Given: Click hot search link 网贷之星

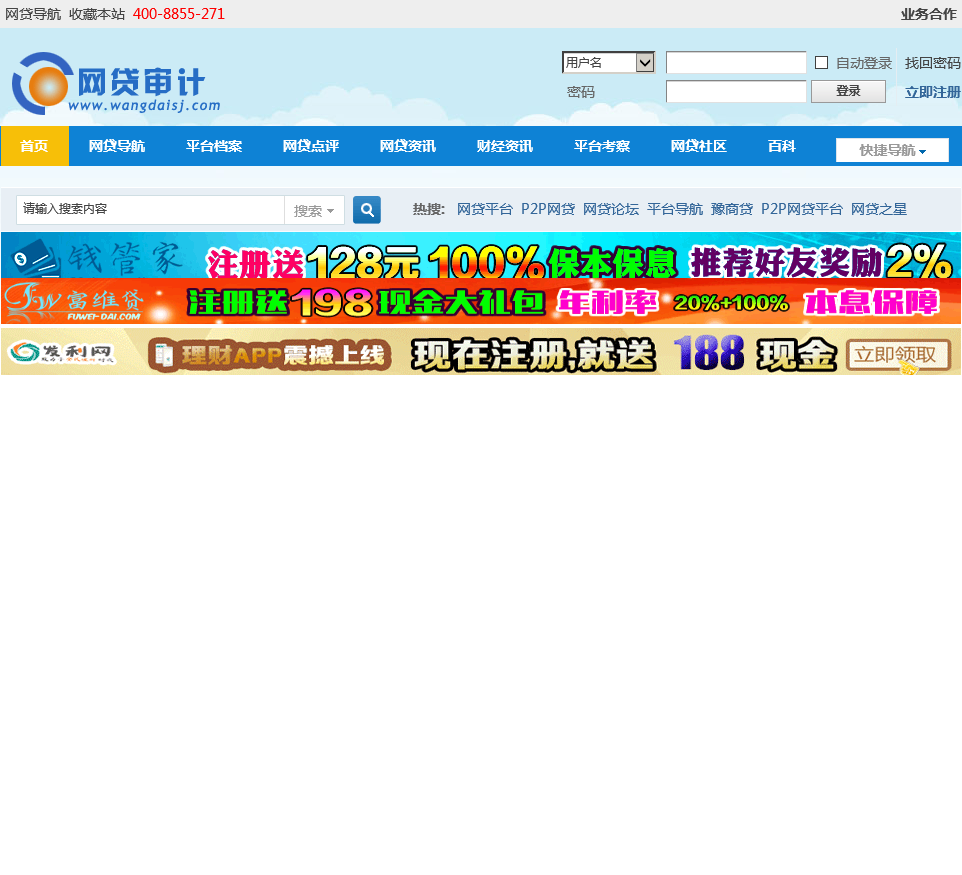Looking at the screenshot, I should coord(879,209).
